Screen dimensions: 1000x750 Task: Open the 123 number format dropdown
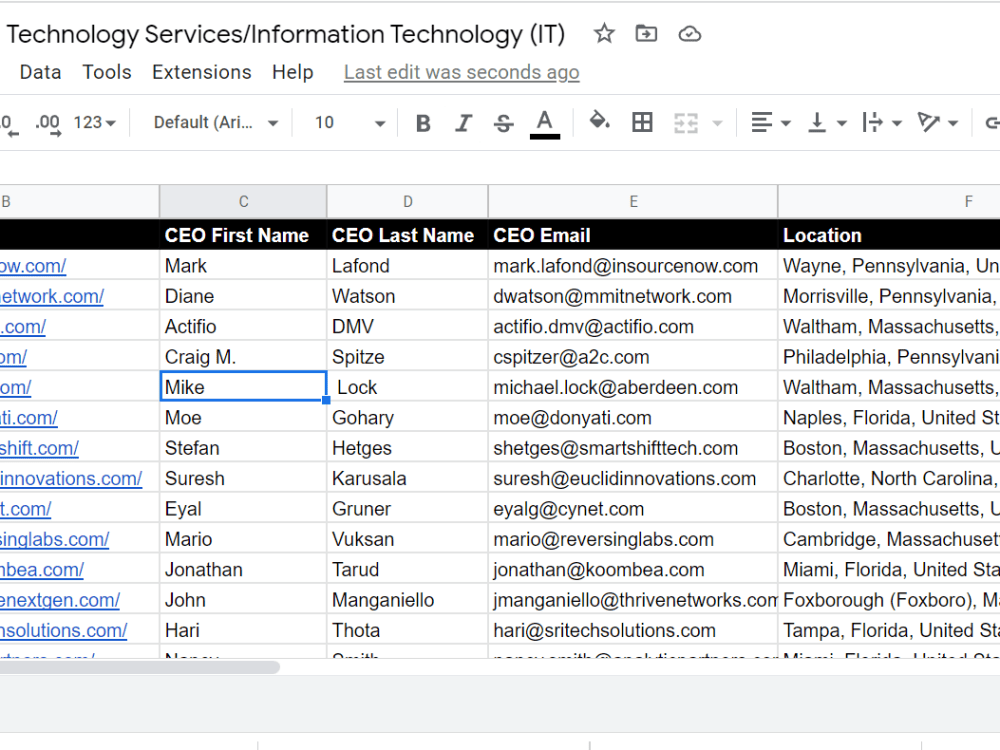tap(94, 122)
